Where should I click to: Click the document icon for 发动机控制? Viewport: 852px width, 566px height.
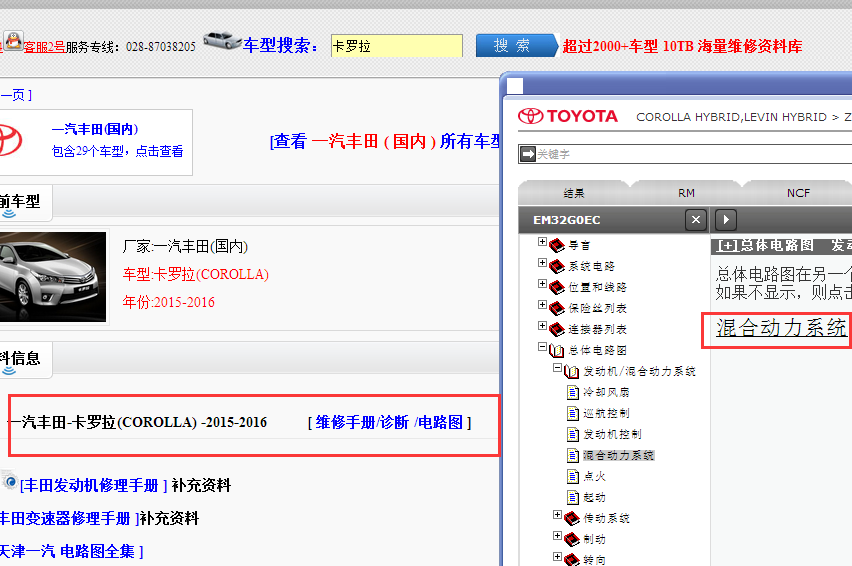(573, 435)
